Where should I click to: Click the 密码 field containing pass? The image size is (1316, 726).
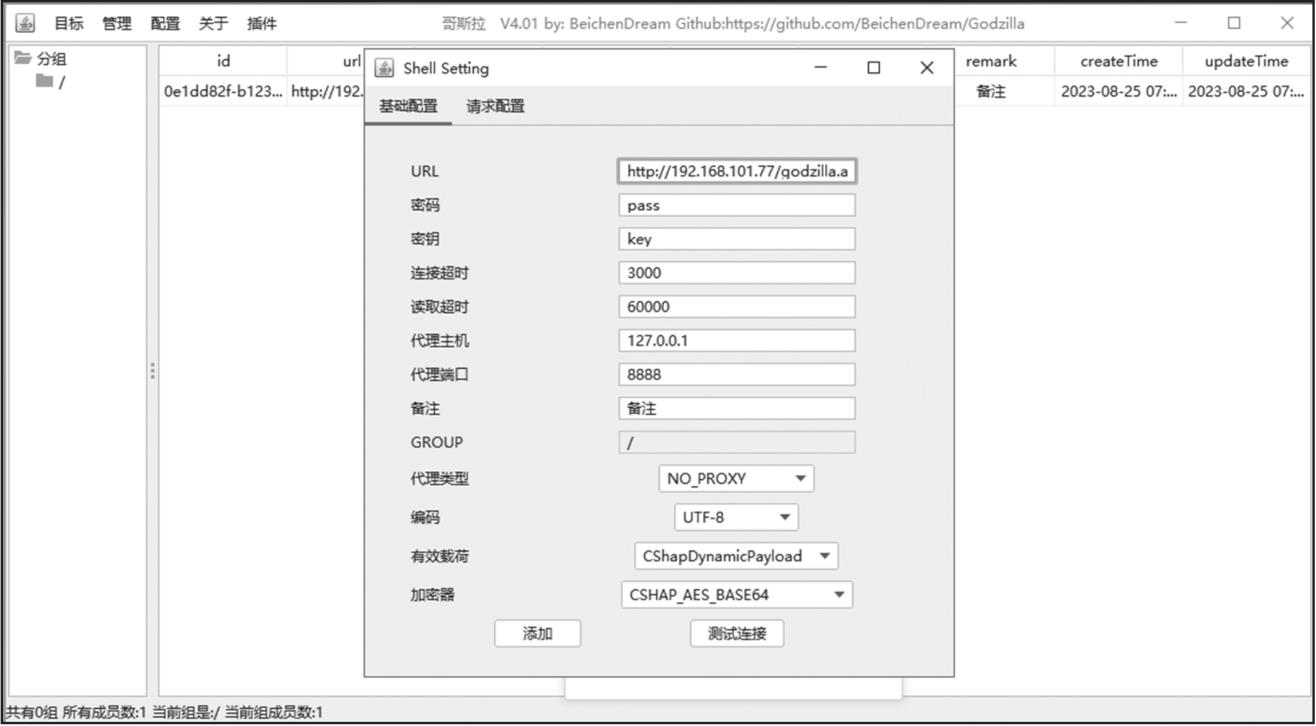tap(737, 205)
